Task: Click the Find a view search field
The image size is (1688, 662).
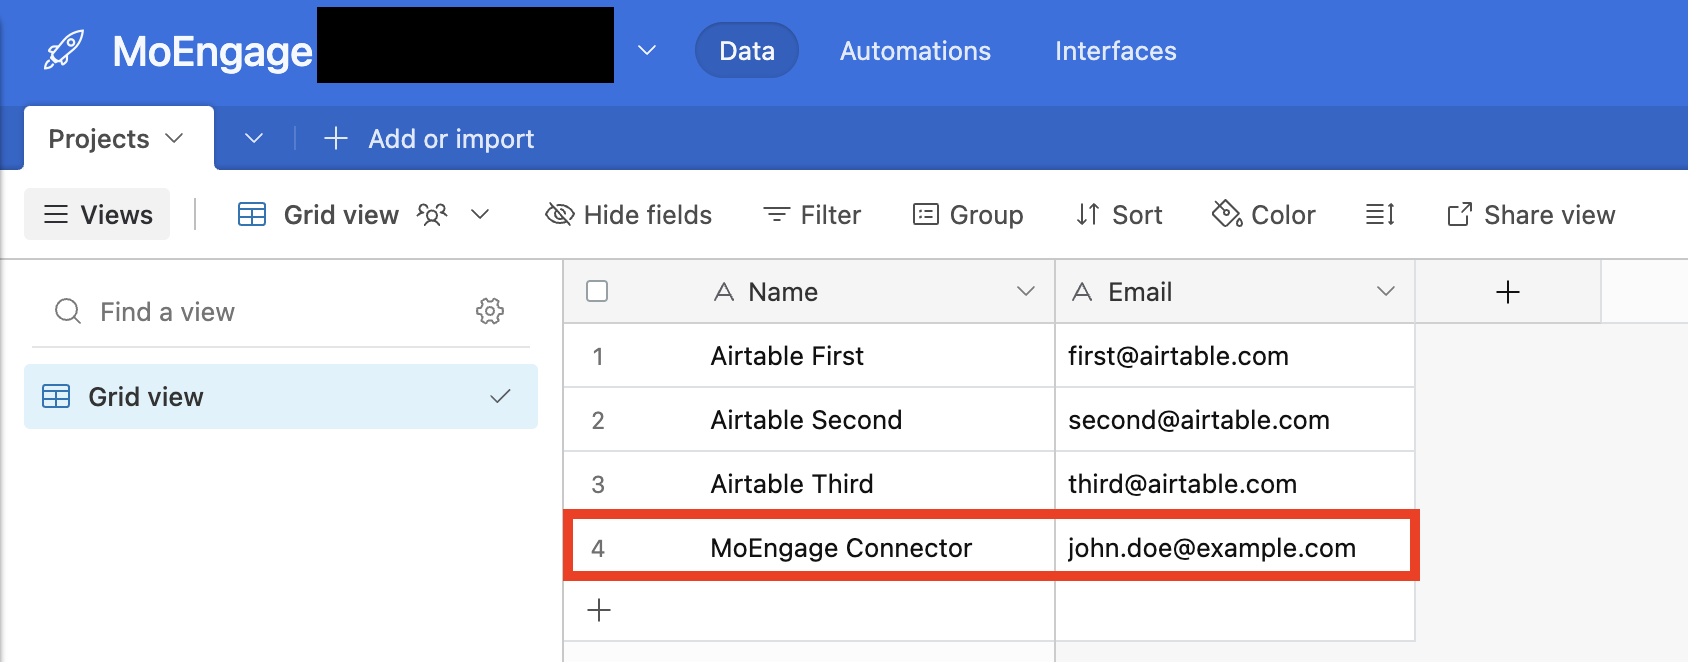Action: [x=280, y=312]
